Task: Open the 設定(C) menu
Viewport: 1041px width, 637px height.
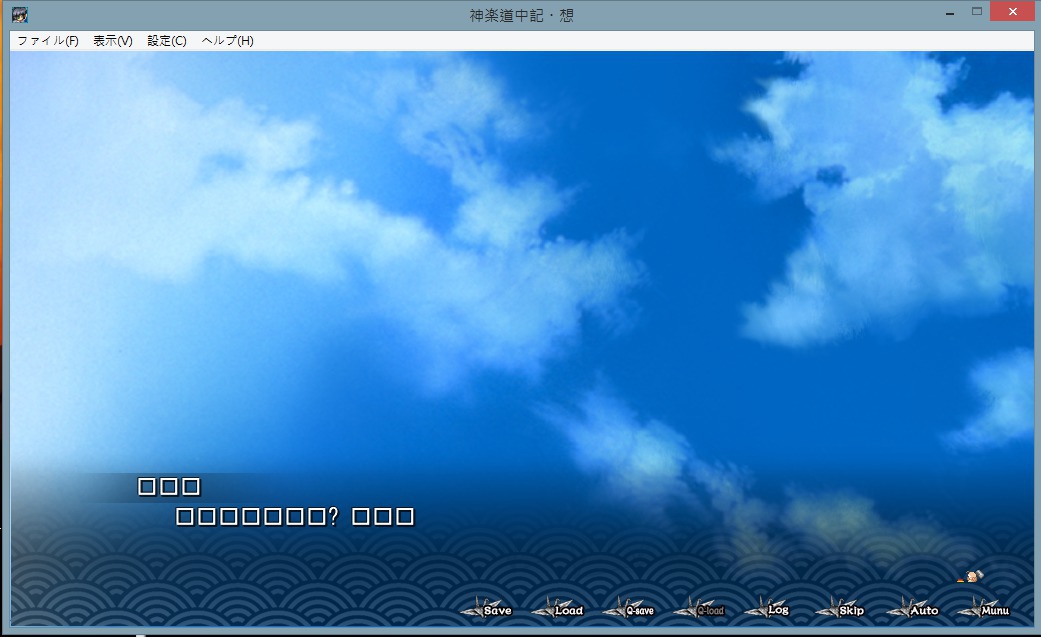Action: point(167,41)
